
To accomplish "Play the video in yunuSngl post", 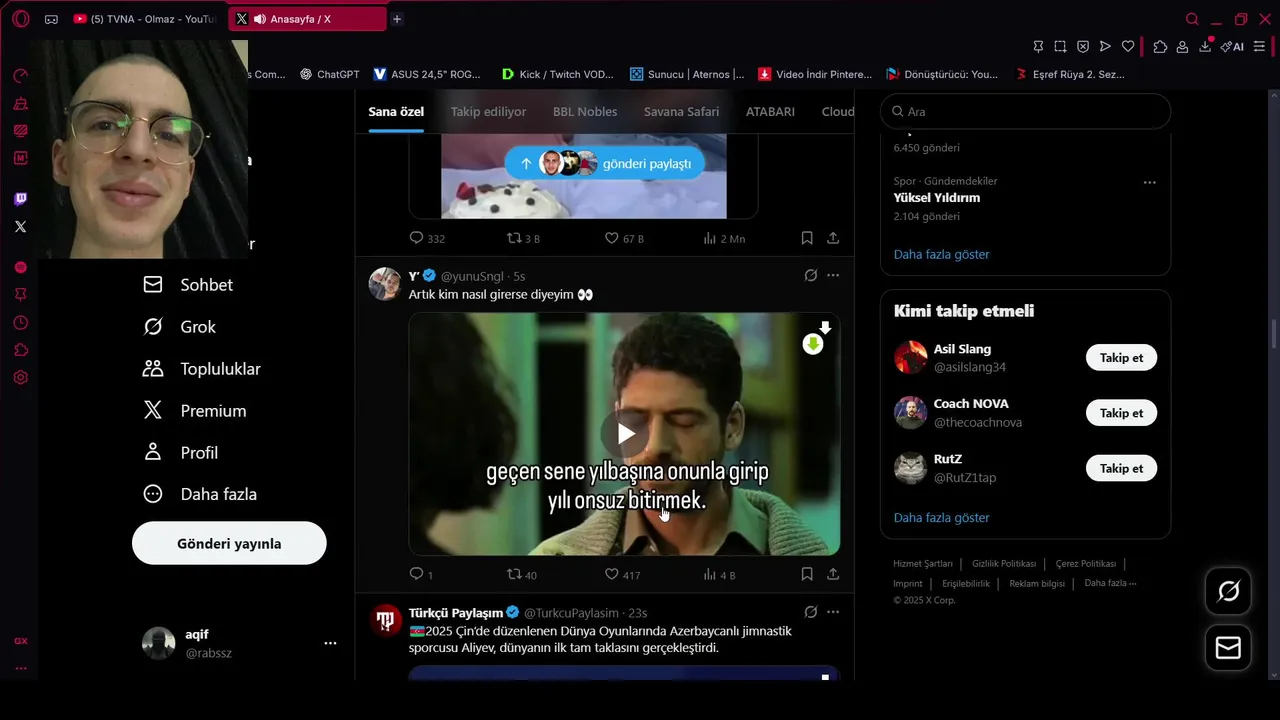I will [624, 433].
